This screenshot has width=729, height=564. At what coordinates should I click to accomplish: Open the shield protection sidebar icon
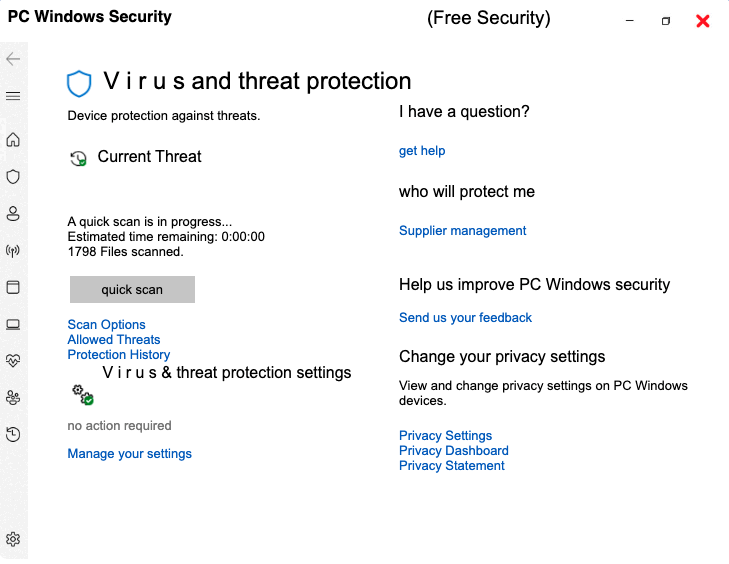pyautogui.click(x=13, y=176)
